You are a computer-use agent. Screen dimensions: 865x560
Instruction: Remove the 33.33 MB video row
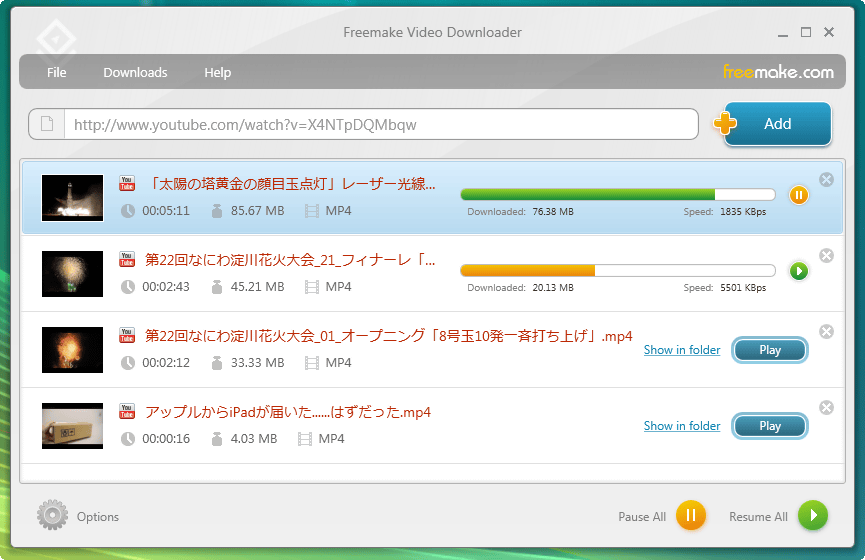coord(826,332)
